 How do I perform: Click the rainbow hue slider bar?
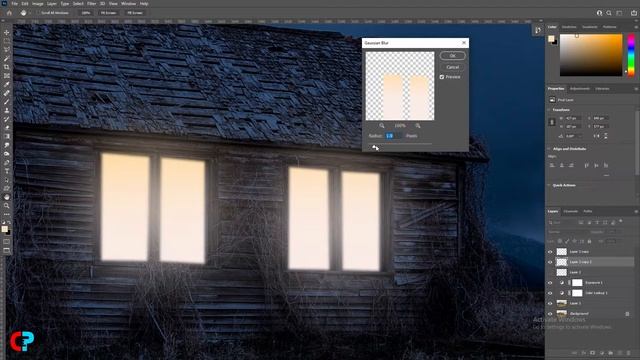(x=631, y=55)
